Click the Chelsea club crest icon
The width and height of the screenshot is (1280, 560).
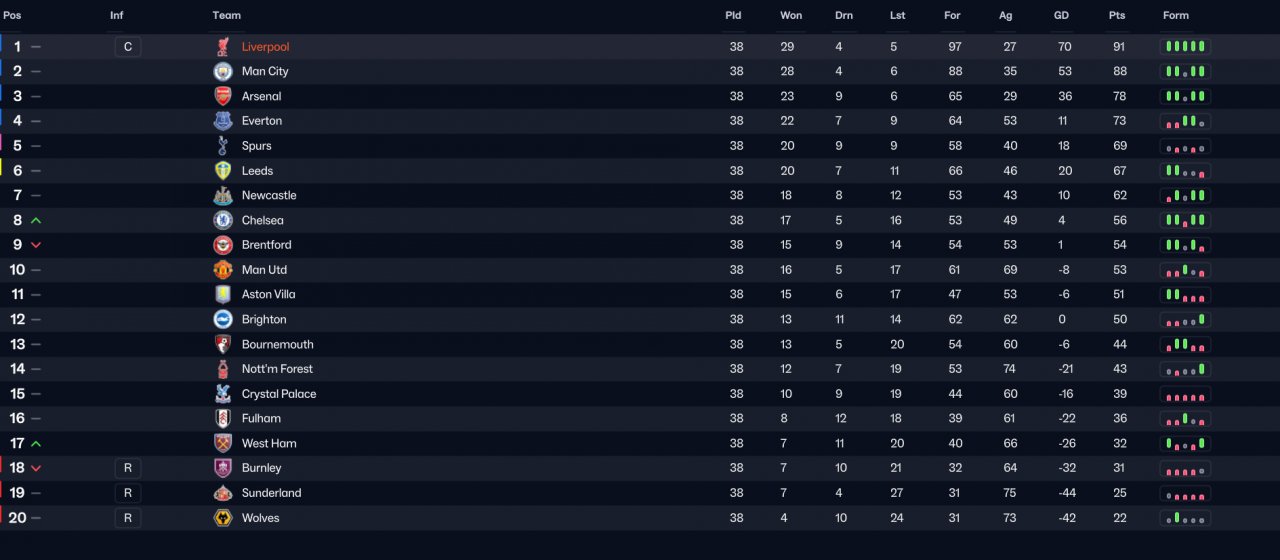(x=222, y=220)
